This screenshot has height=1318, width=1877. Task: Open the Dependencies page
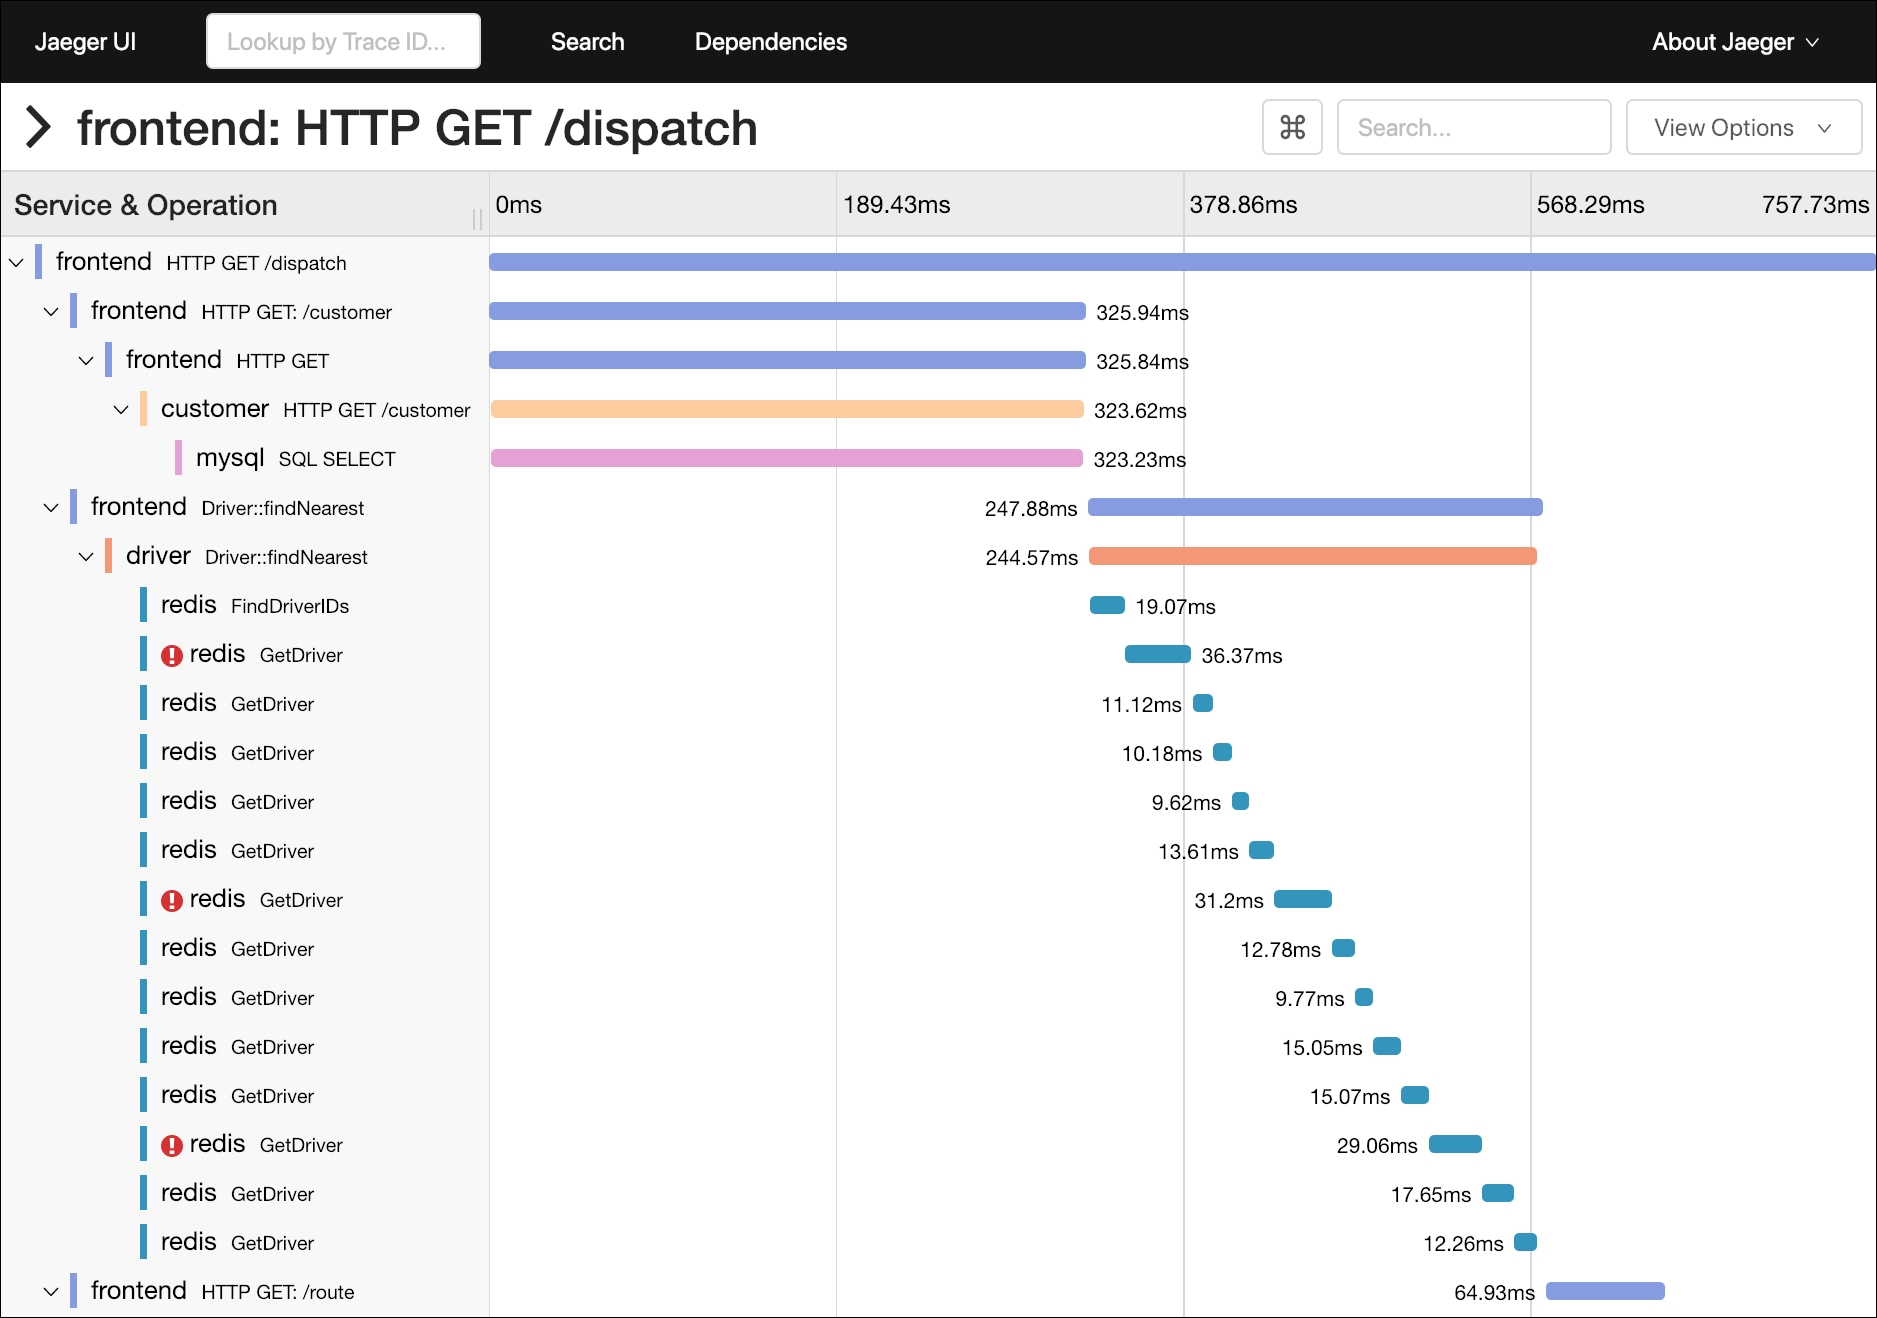pyautogui.click(x=770, y=41)
